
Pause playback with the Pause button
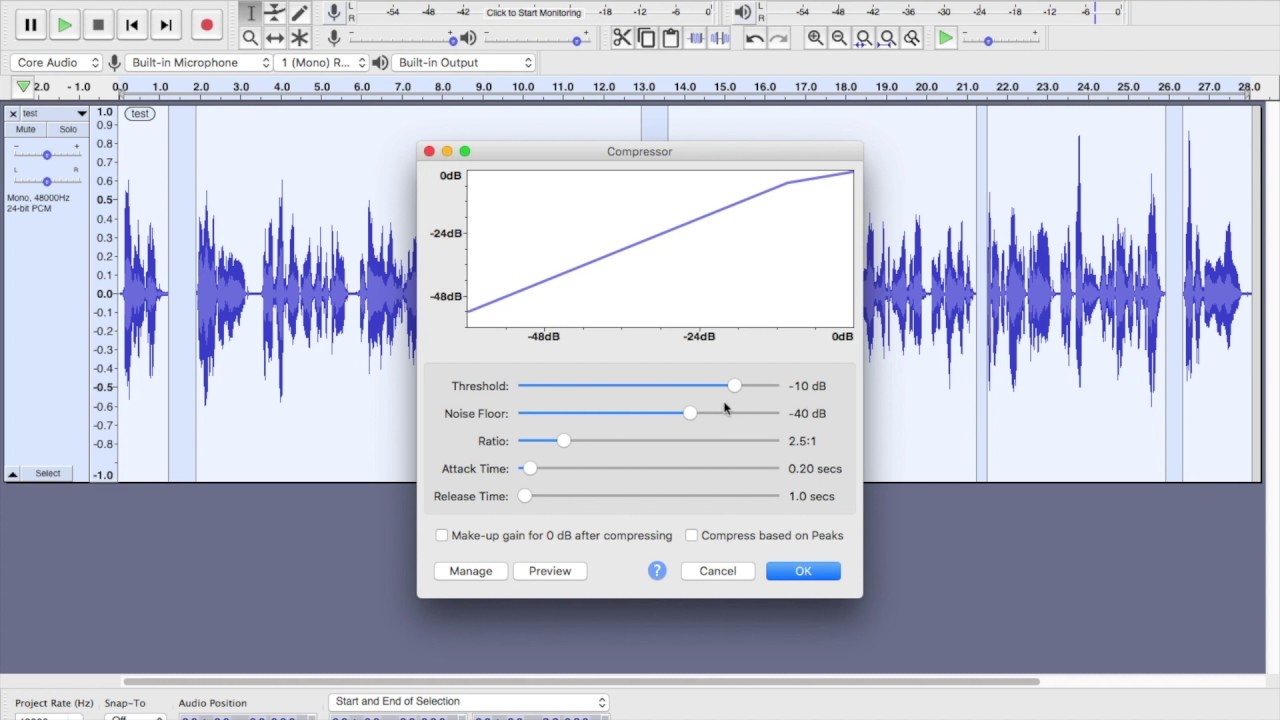[x=30, y=25]
